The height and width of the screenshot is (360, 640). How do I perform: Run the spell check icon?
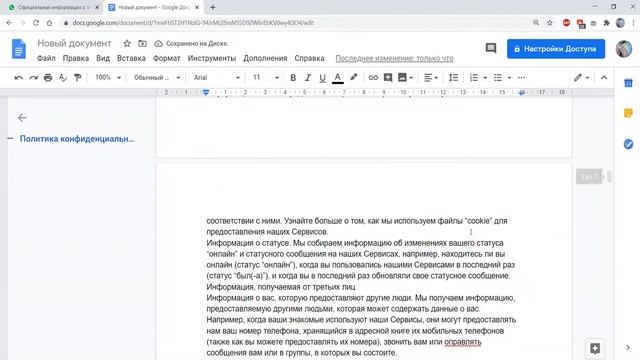63,78
